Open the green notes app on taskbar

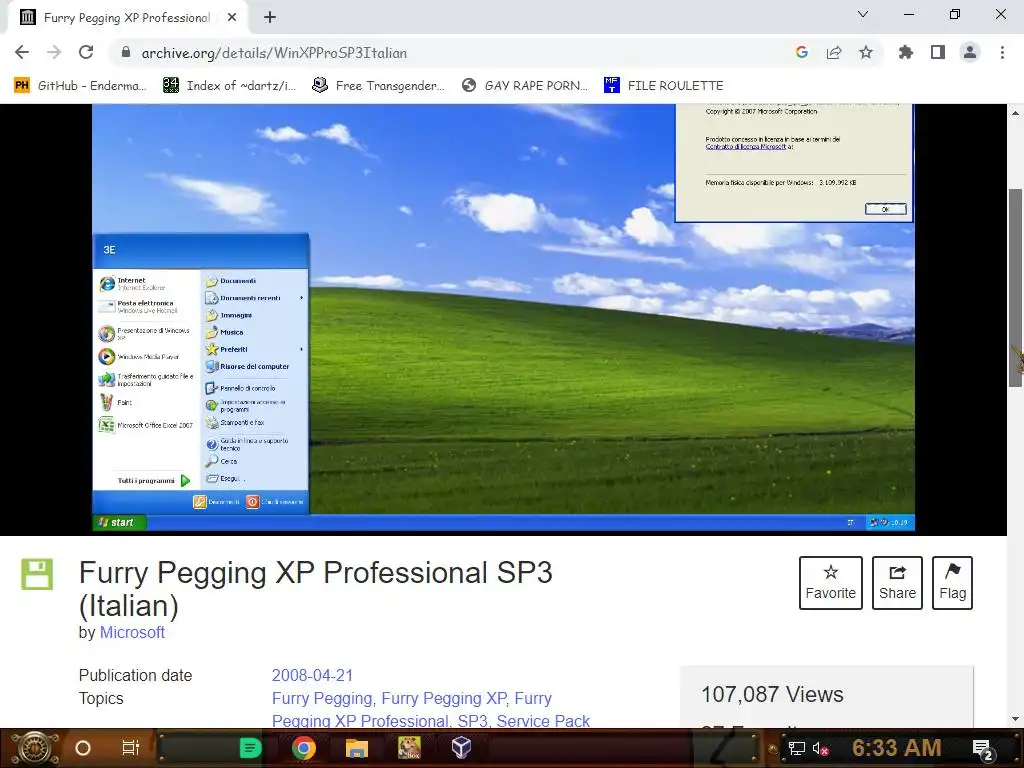coord(250,748)
